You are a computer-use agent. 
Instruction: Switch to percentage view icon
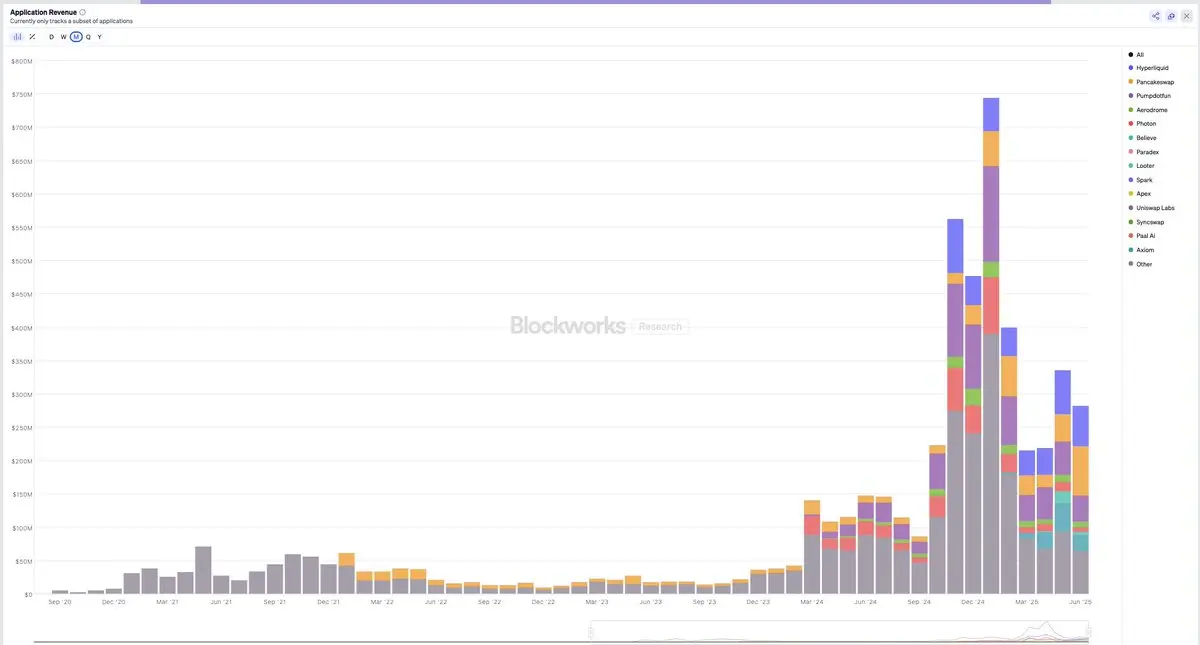[33, 37]
